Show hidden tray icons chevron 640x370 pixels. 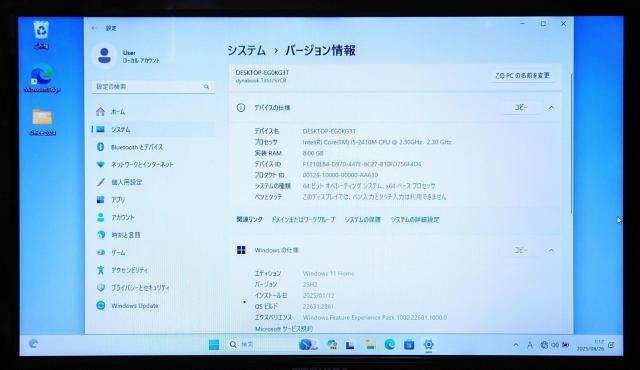click(516, 345)
